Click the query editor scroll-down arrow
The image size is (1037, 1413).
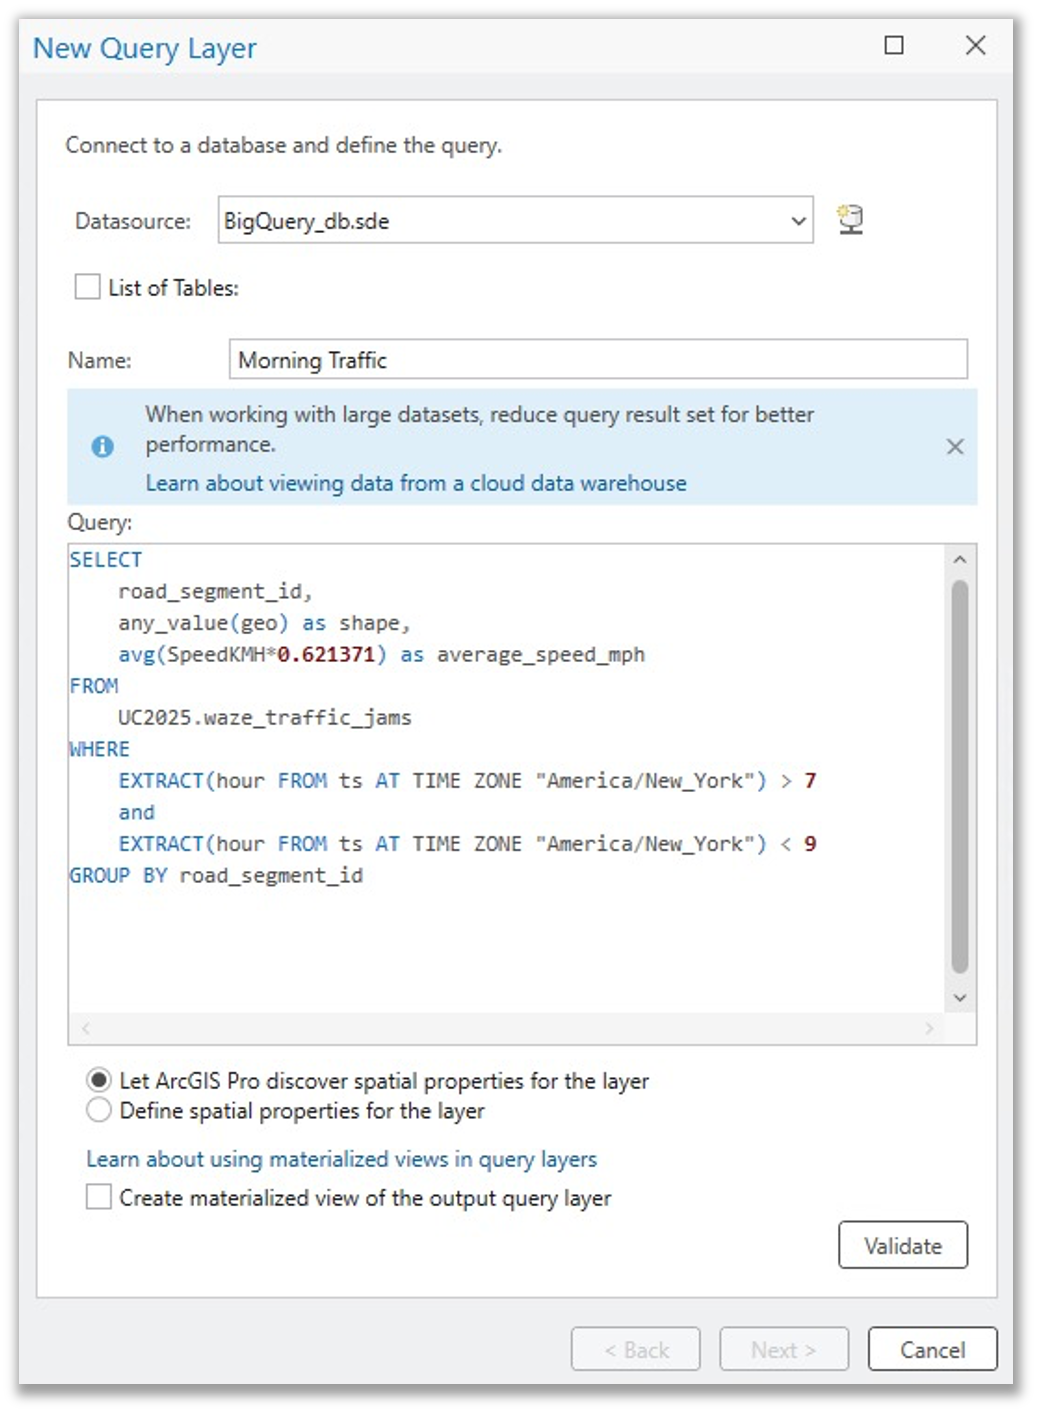(959, 997)
